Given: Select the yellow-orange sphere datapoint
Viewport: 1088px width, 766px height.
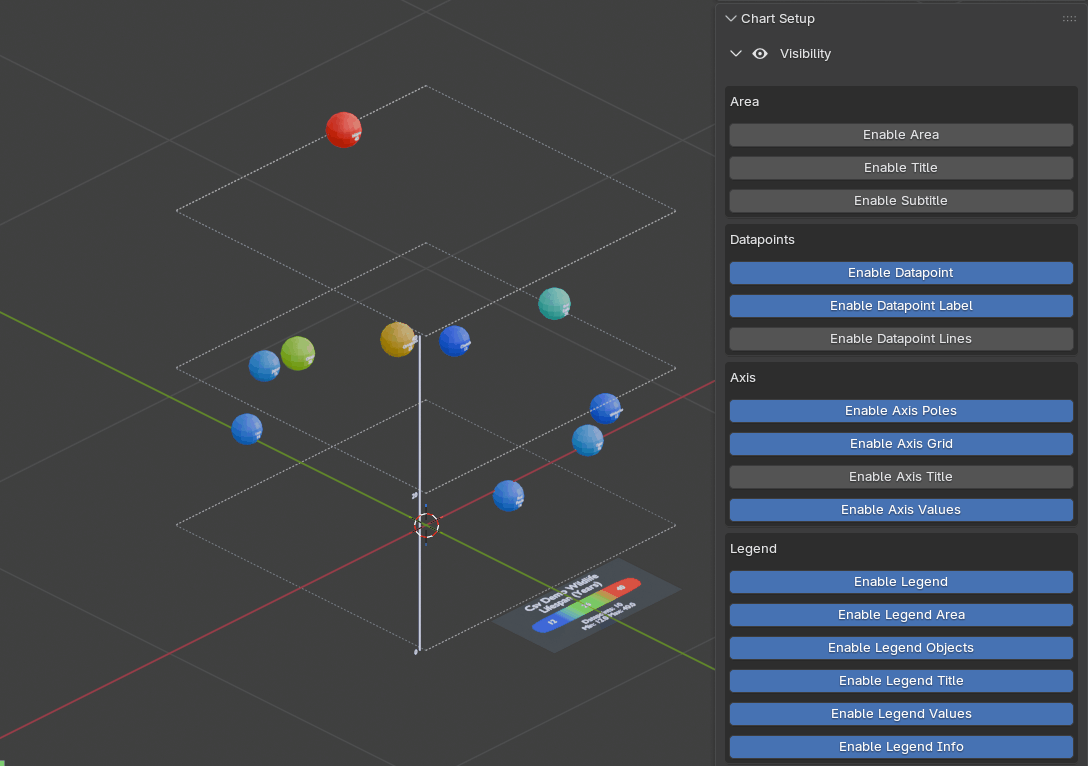Looking at the screenshot, I should pos(397,339).
